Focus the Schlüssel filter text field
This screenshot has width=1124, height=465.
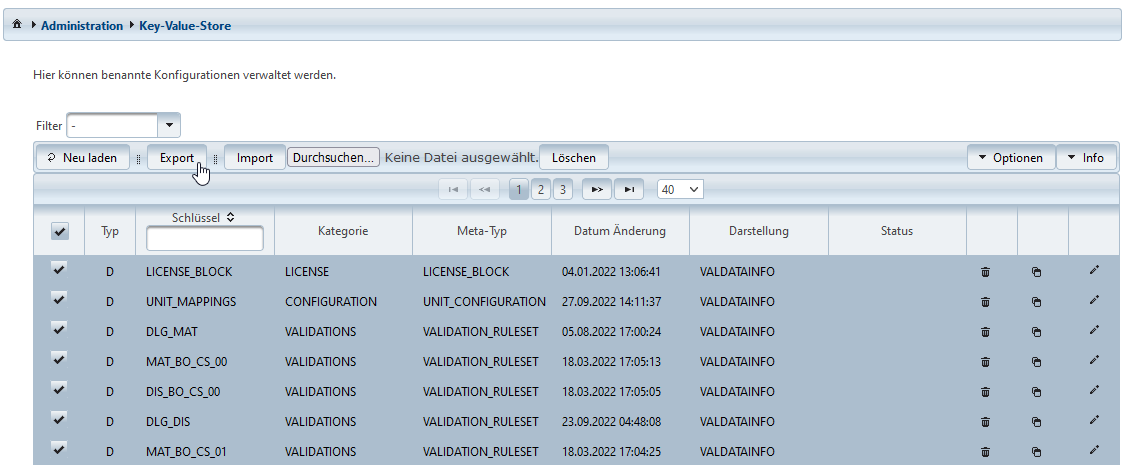204,238
